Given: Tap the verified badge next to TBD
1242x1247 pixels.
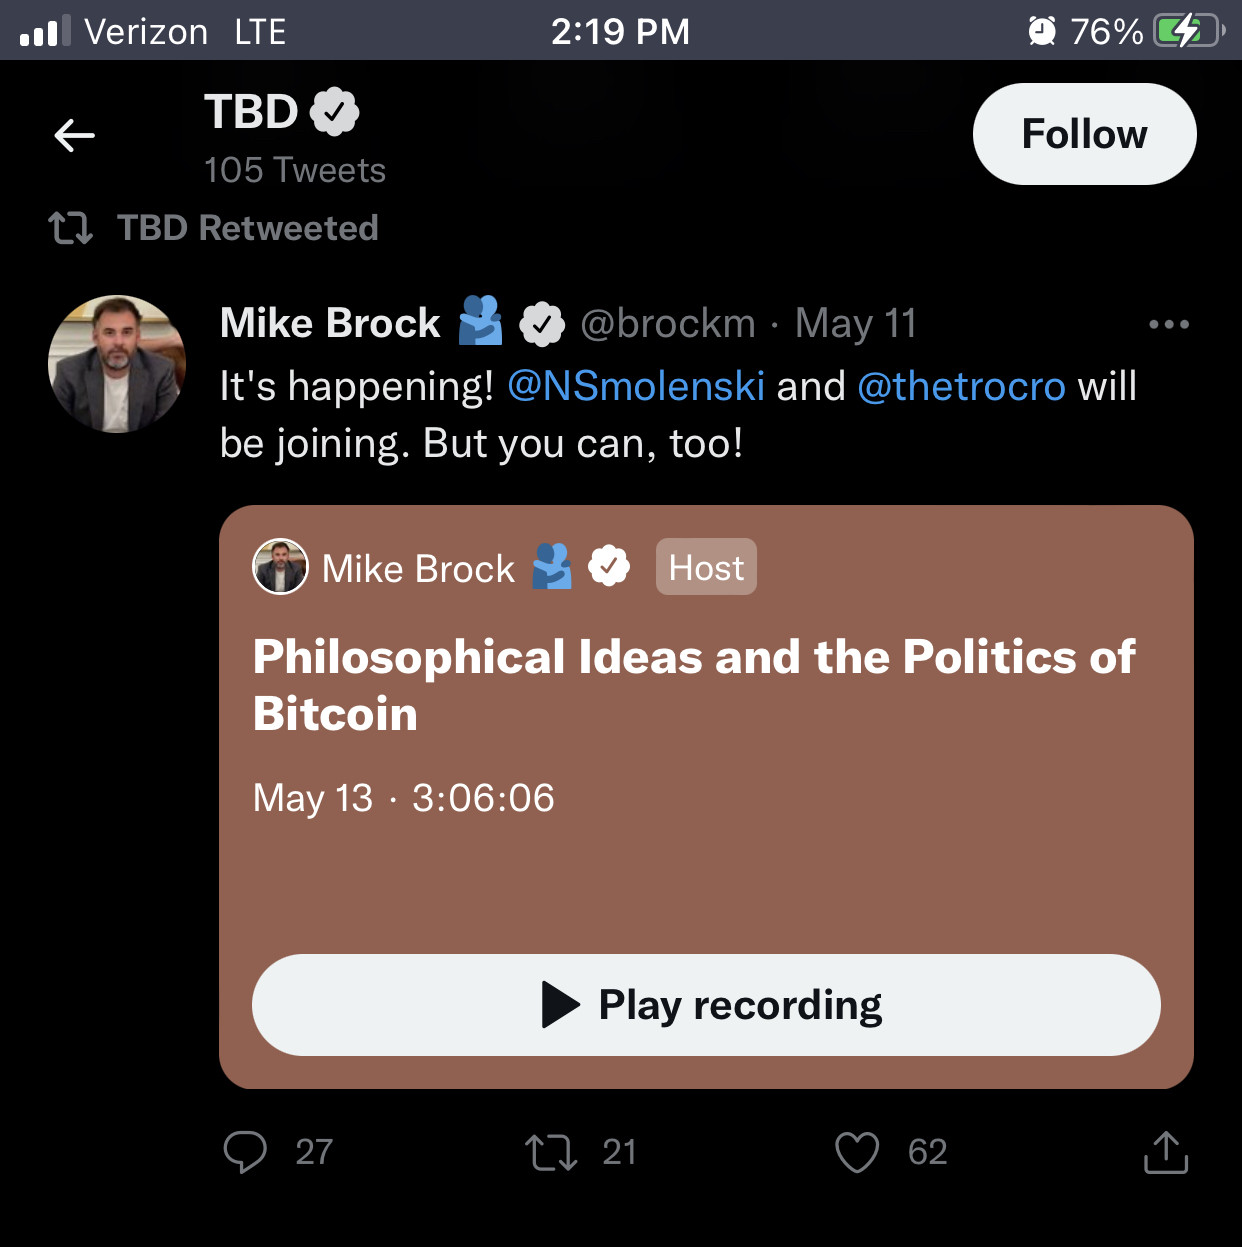Looking at the screenshot, I should [x=334, y=112].
